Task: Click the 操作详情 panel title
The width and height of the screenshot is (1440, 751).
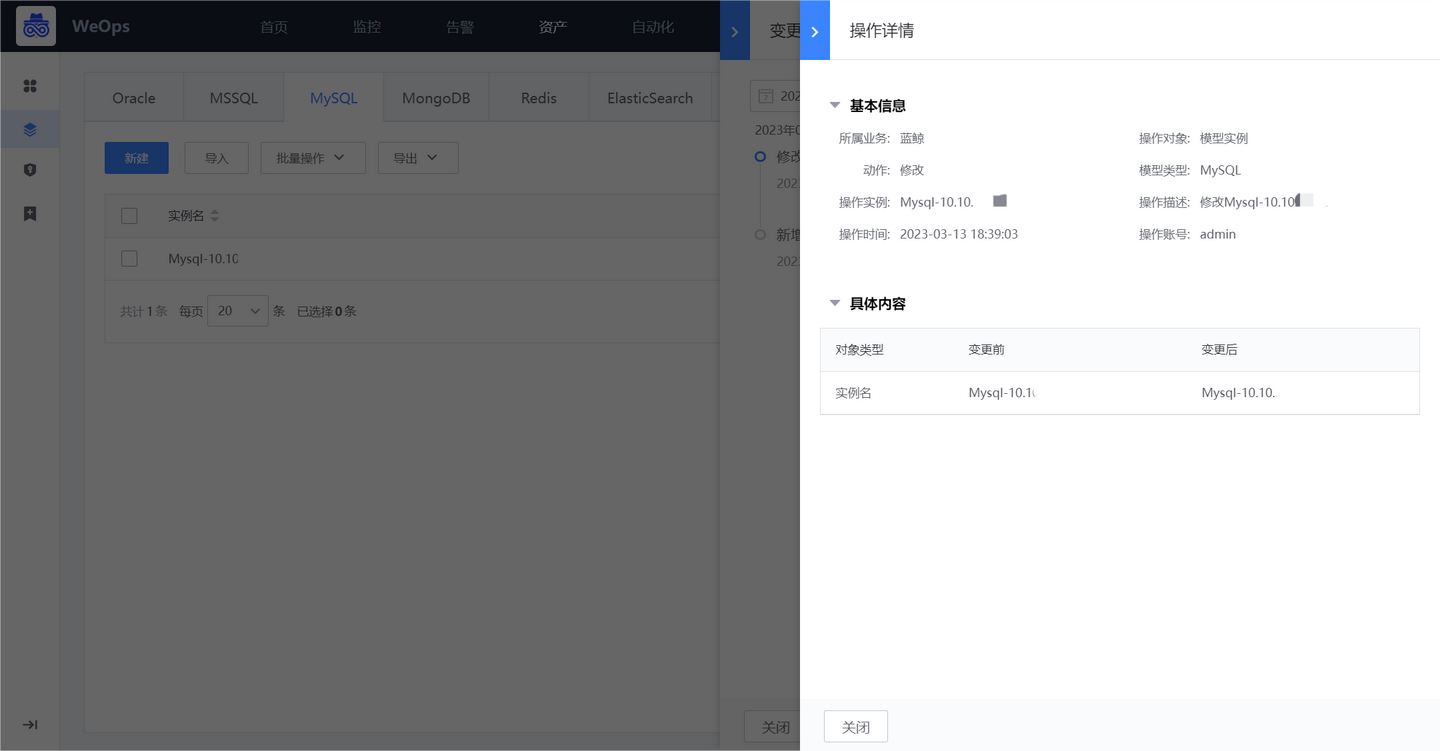Action: click(x=881, y=30)
